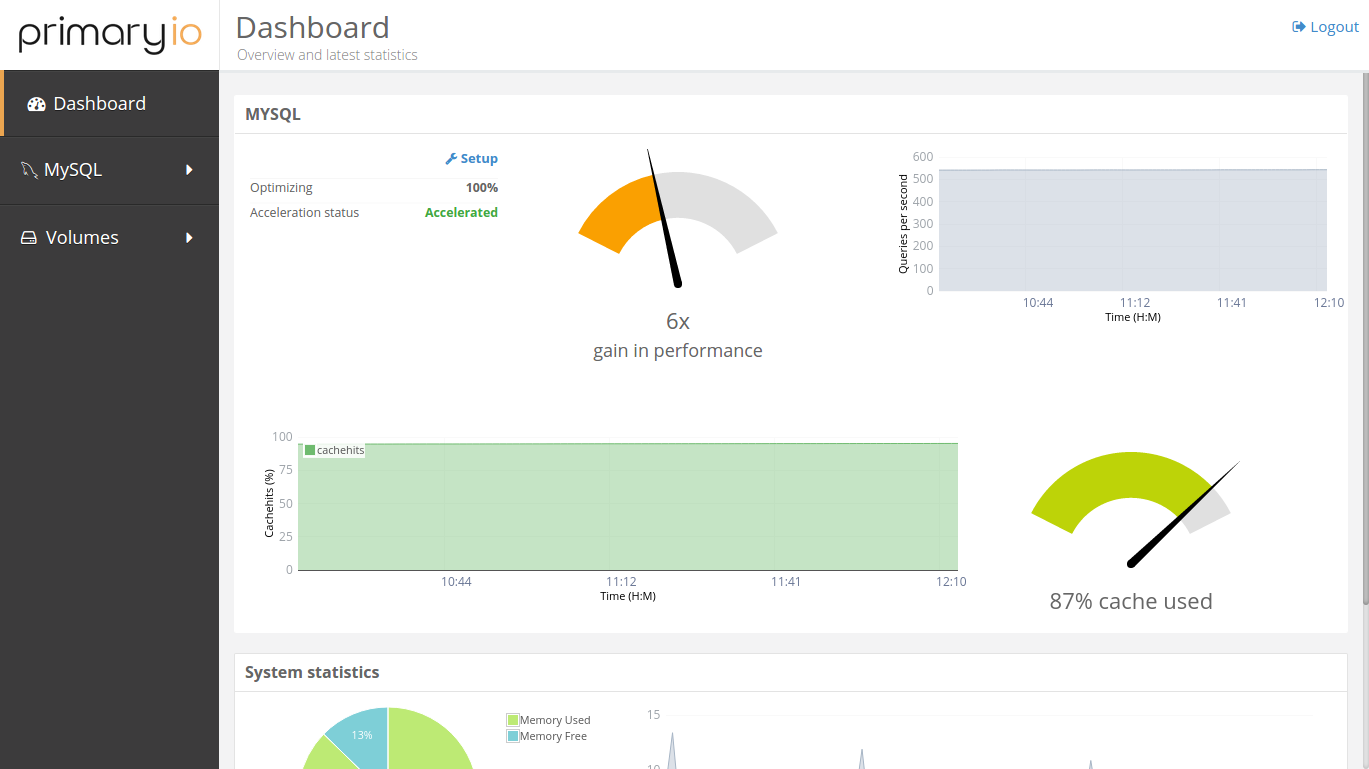1369x769 pixels.
Task: Click the 'Cachehits (%)' axis label
Action: point(269,503)
